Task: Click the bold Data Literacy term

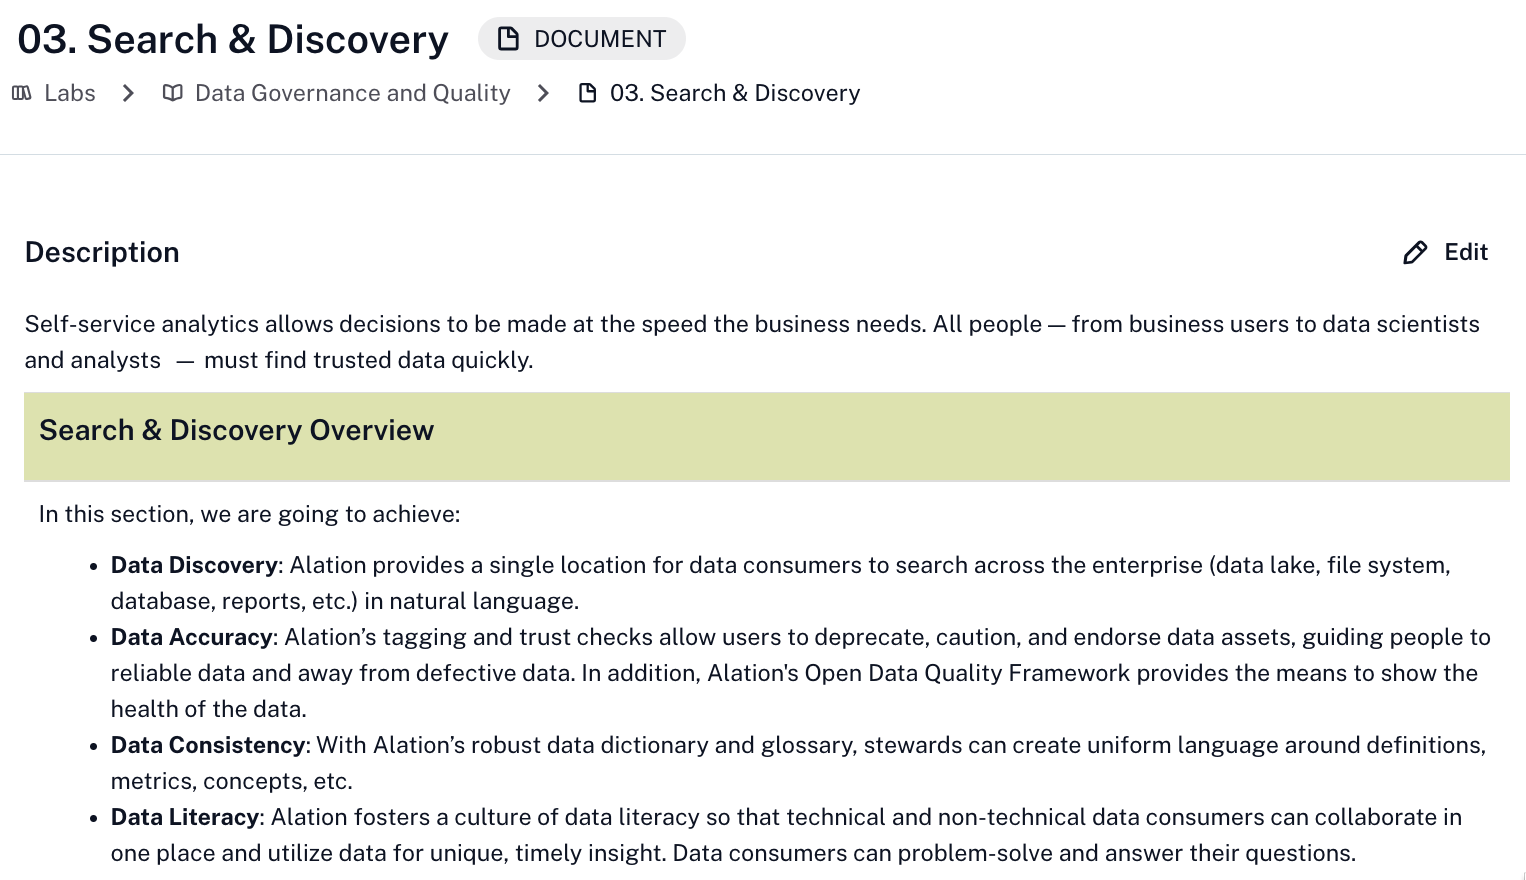Action: [184, 817]
